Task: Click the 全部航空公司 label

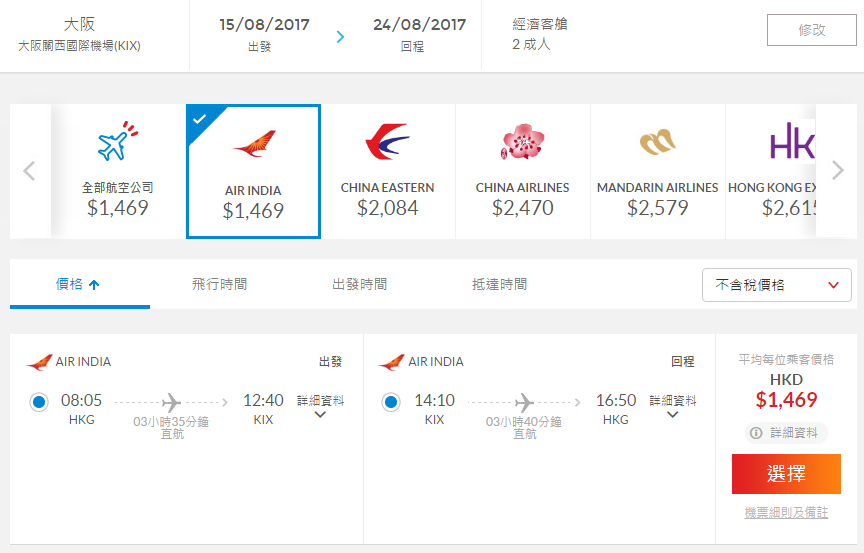Action: pyautogui.click(x=118, y=188)
